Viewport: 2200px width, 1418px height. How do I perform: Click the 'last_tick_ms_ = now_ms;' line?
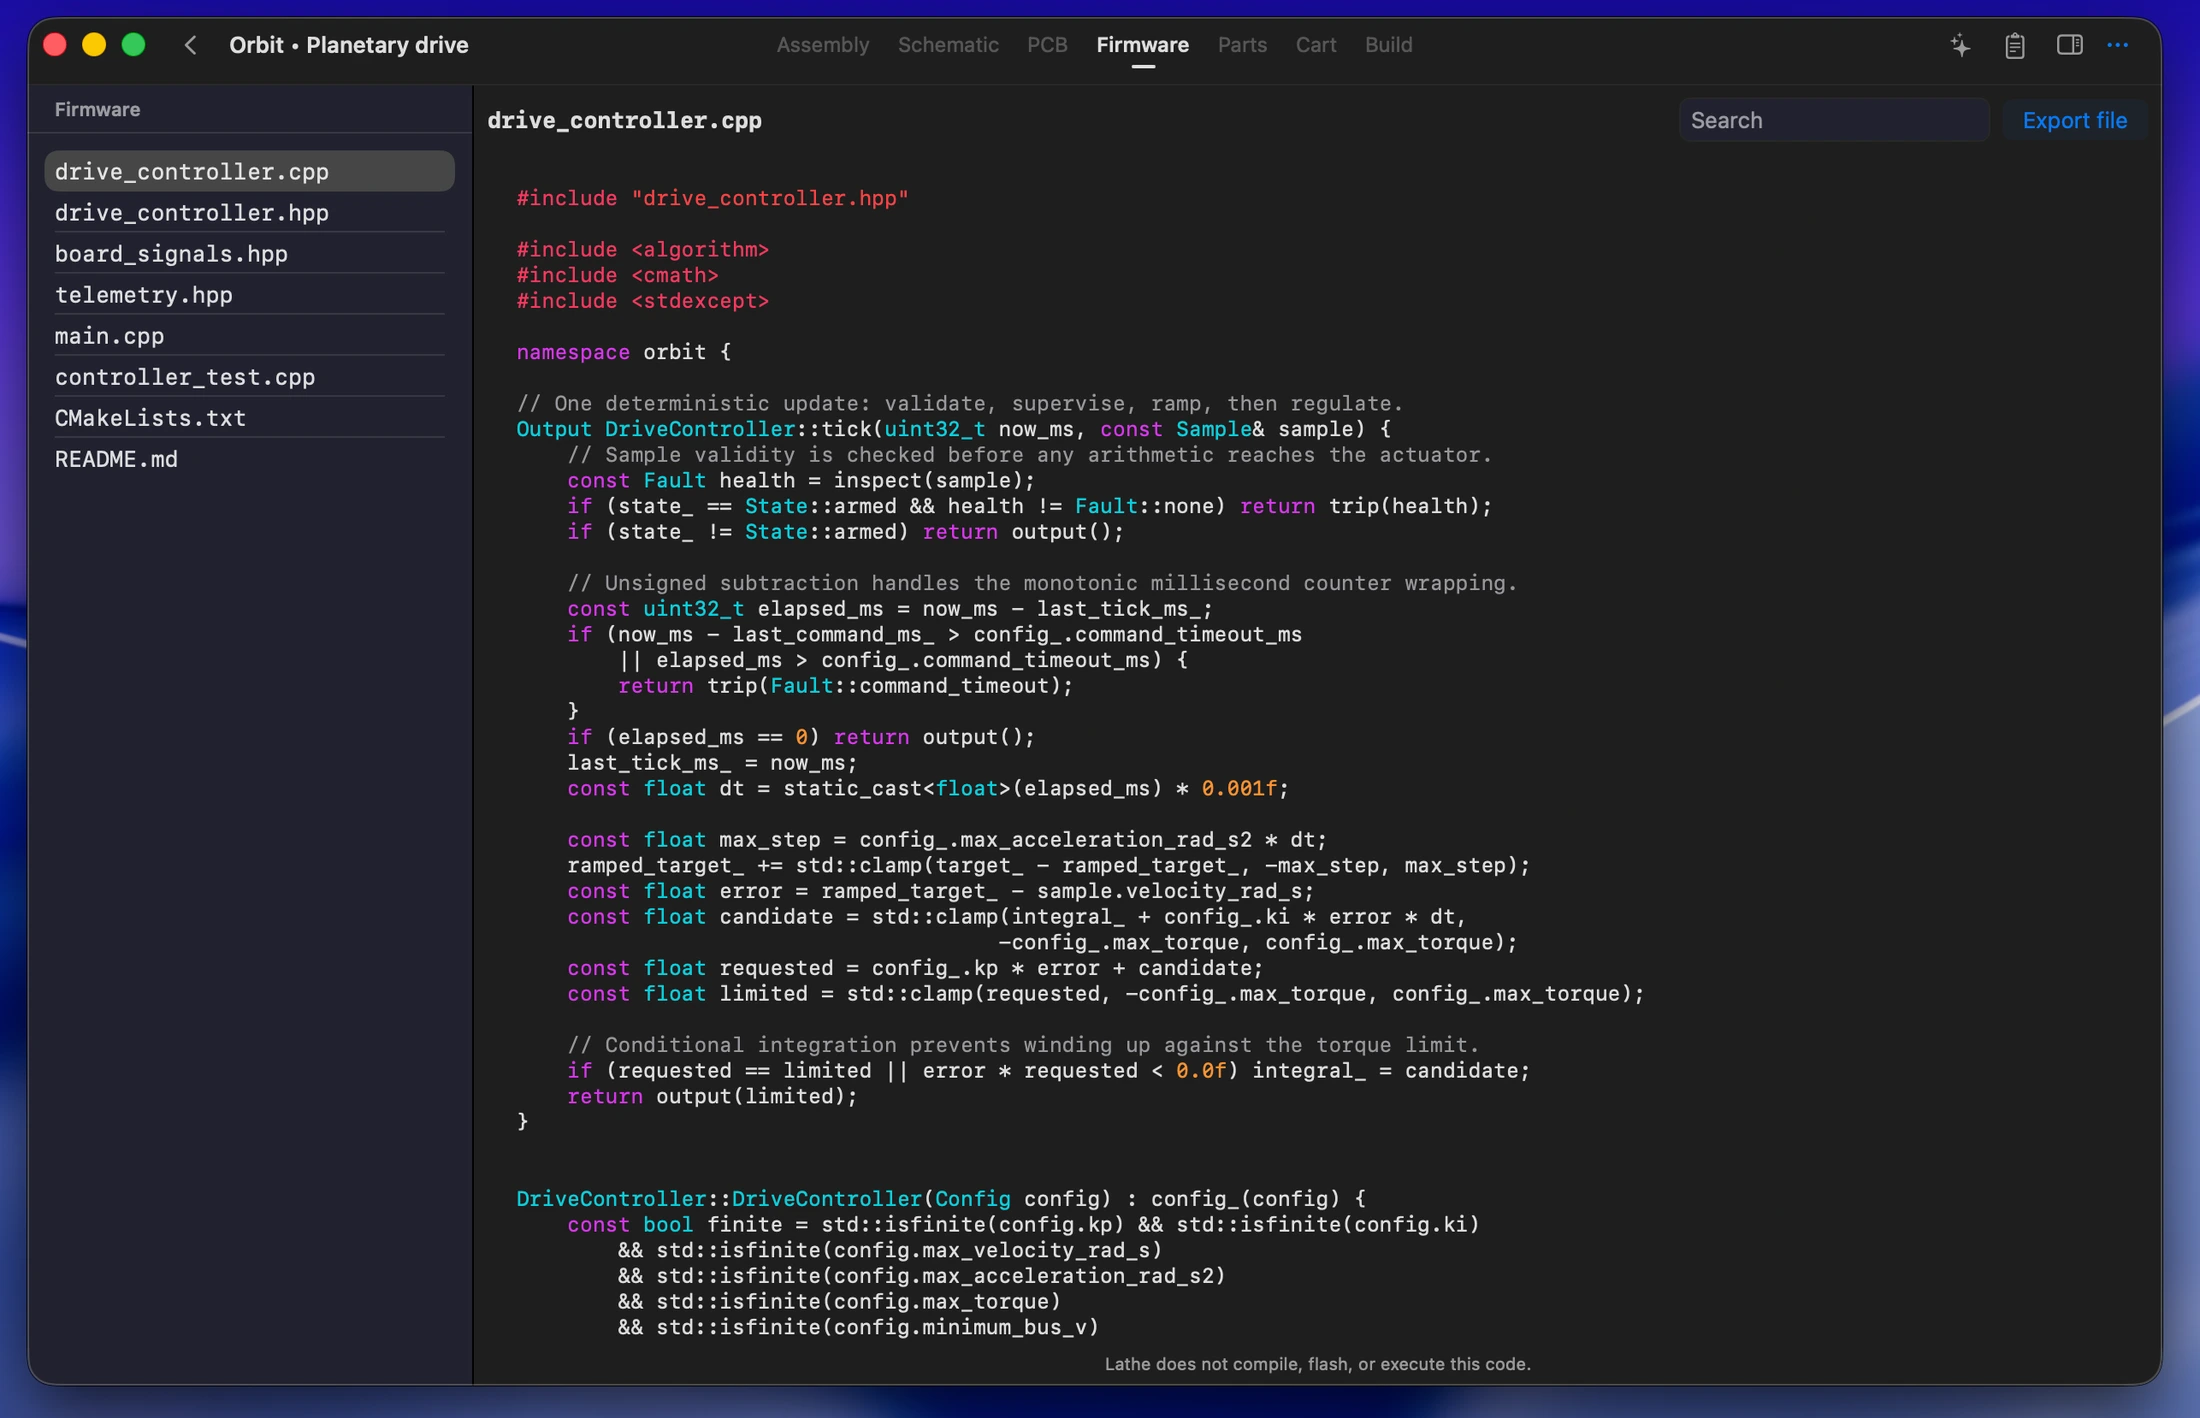coord(712,763)
